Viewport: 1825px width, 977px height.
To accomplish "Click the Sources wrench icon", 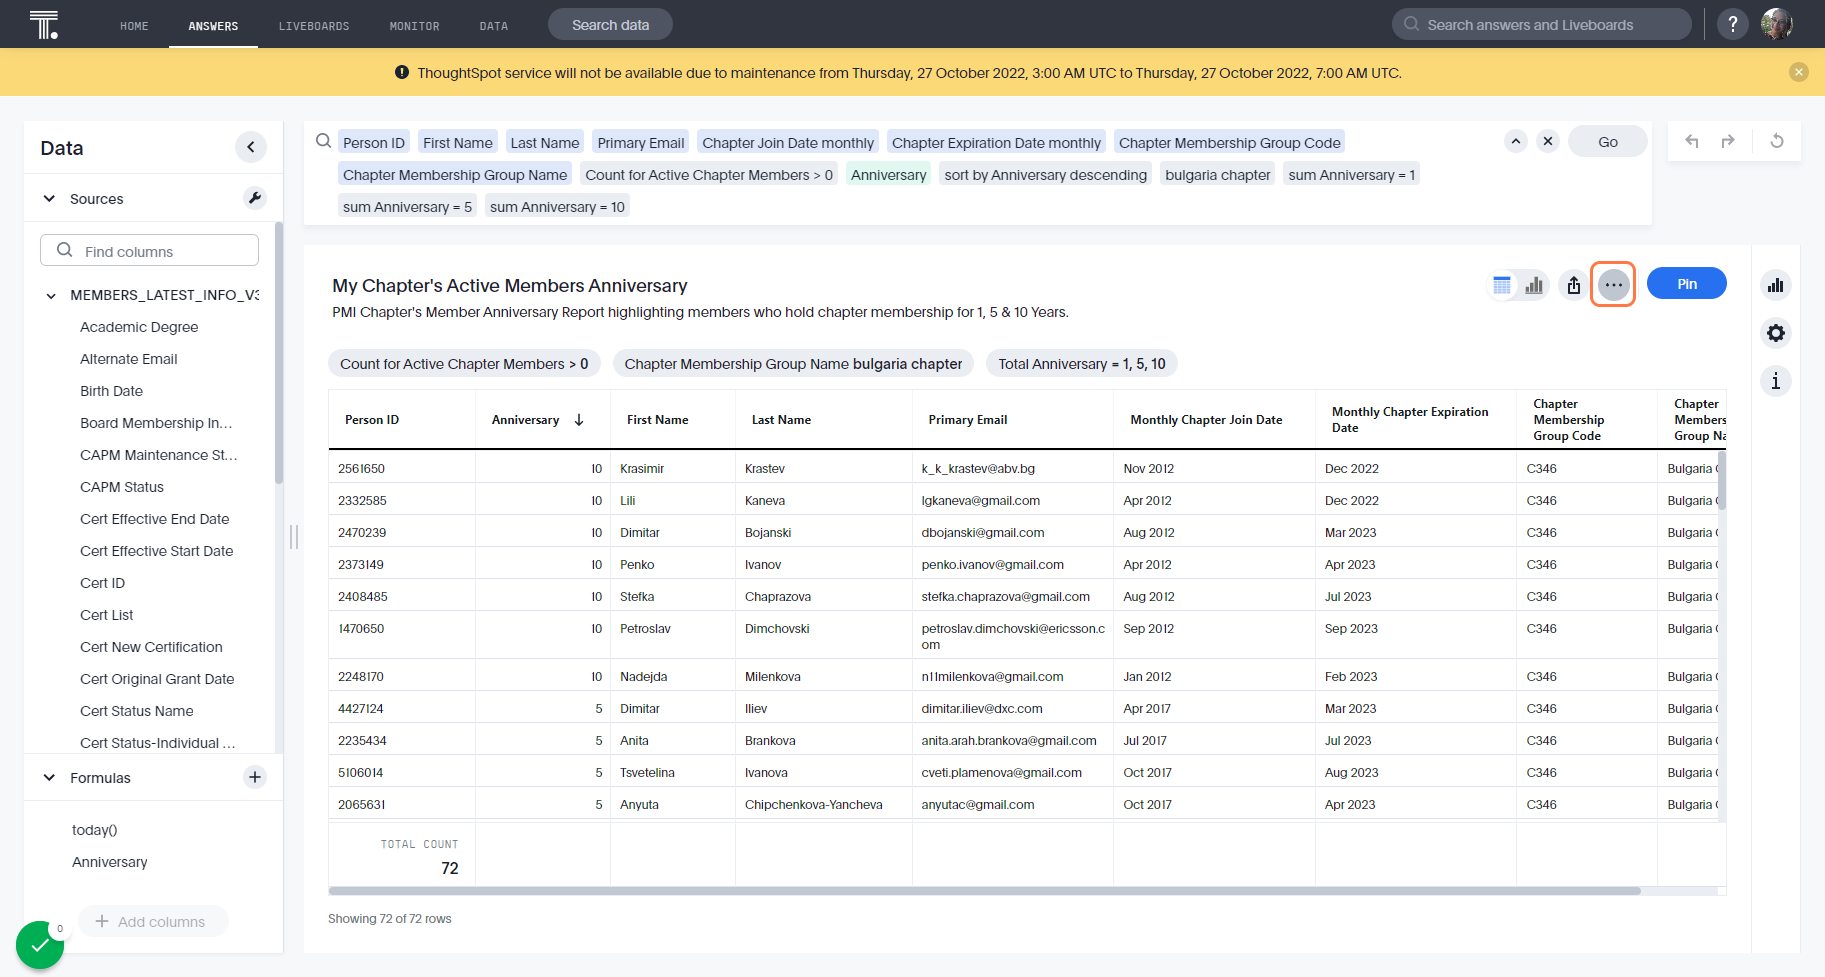I will point(255,198).
